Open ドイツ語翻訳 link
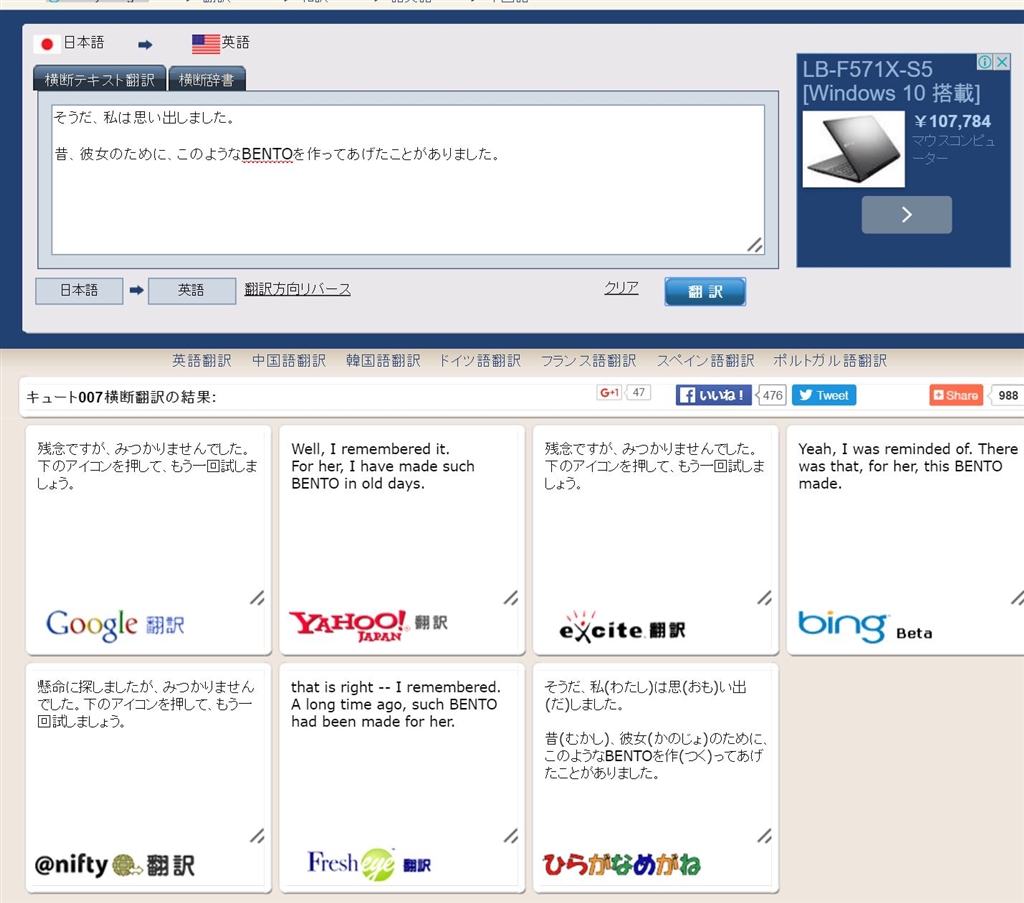This screenshot has width=1024, height=903. (x=480, y=360)
